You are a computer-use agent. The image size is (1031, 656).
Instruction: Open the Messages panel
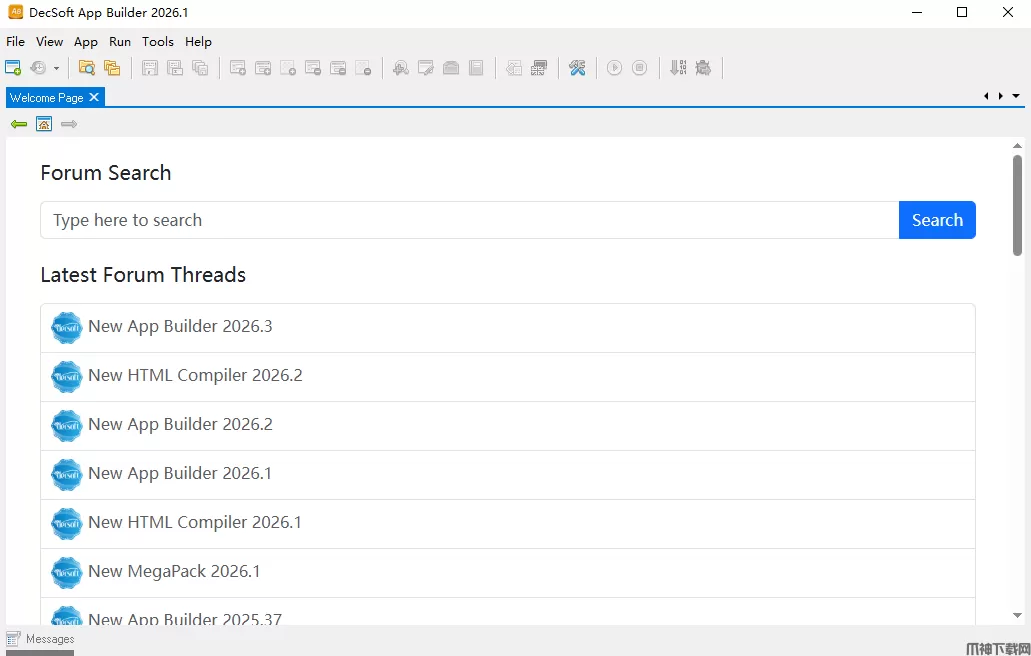coord(40,639)
